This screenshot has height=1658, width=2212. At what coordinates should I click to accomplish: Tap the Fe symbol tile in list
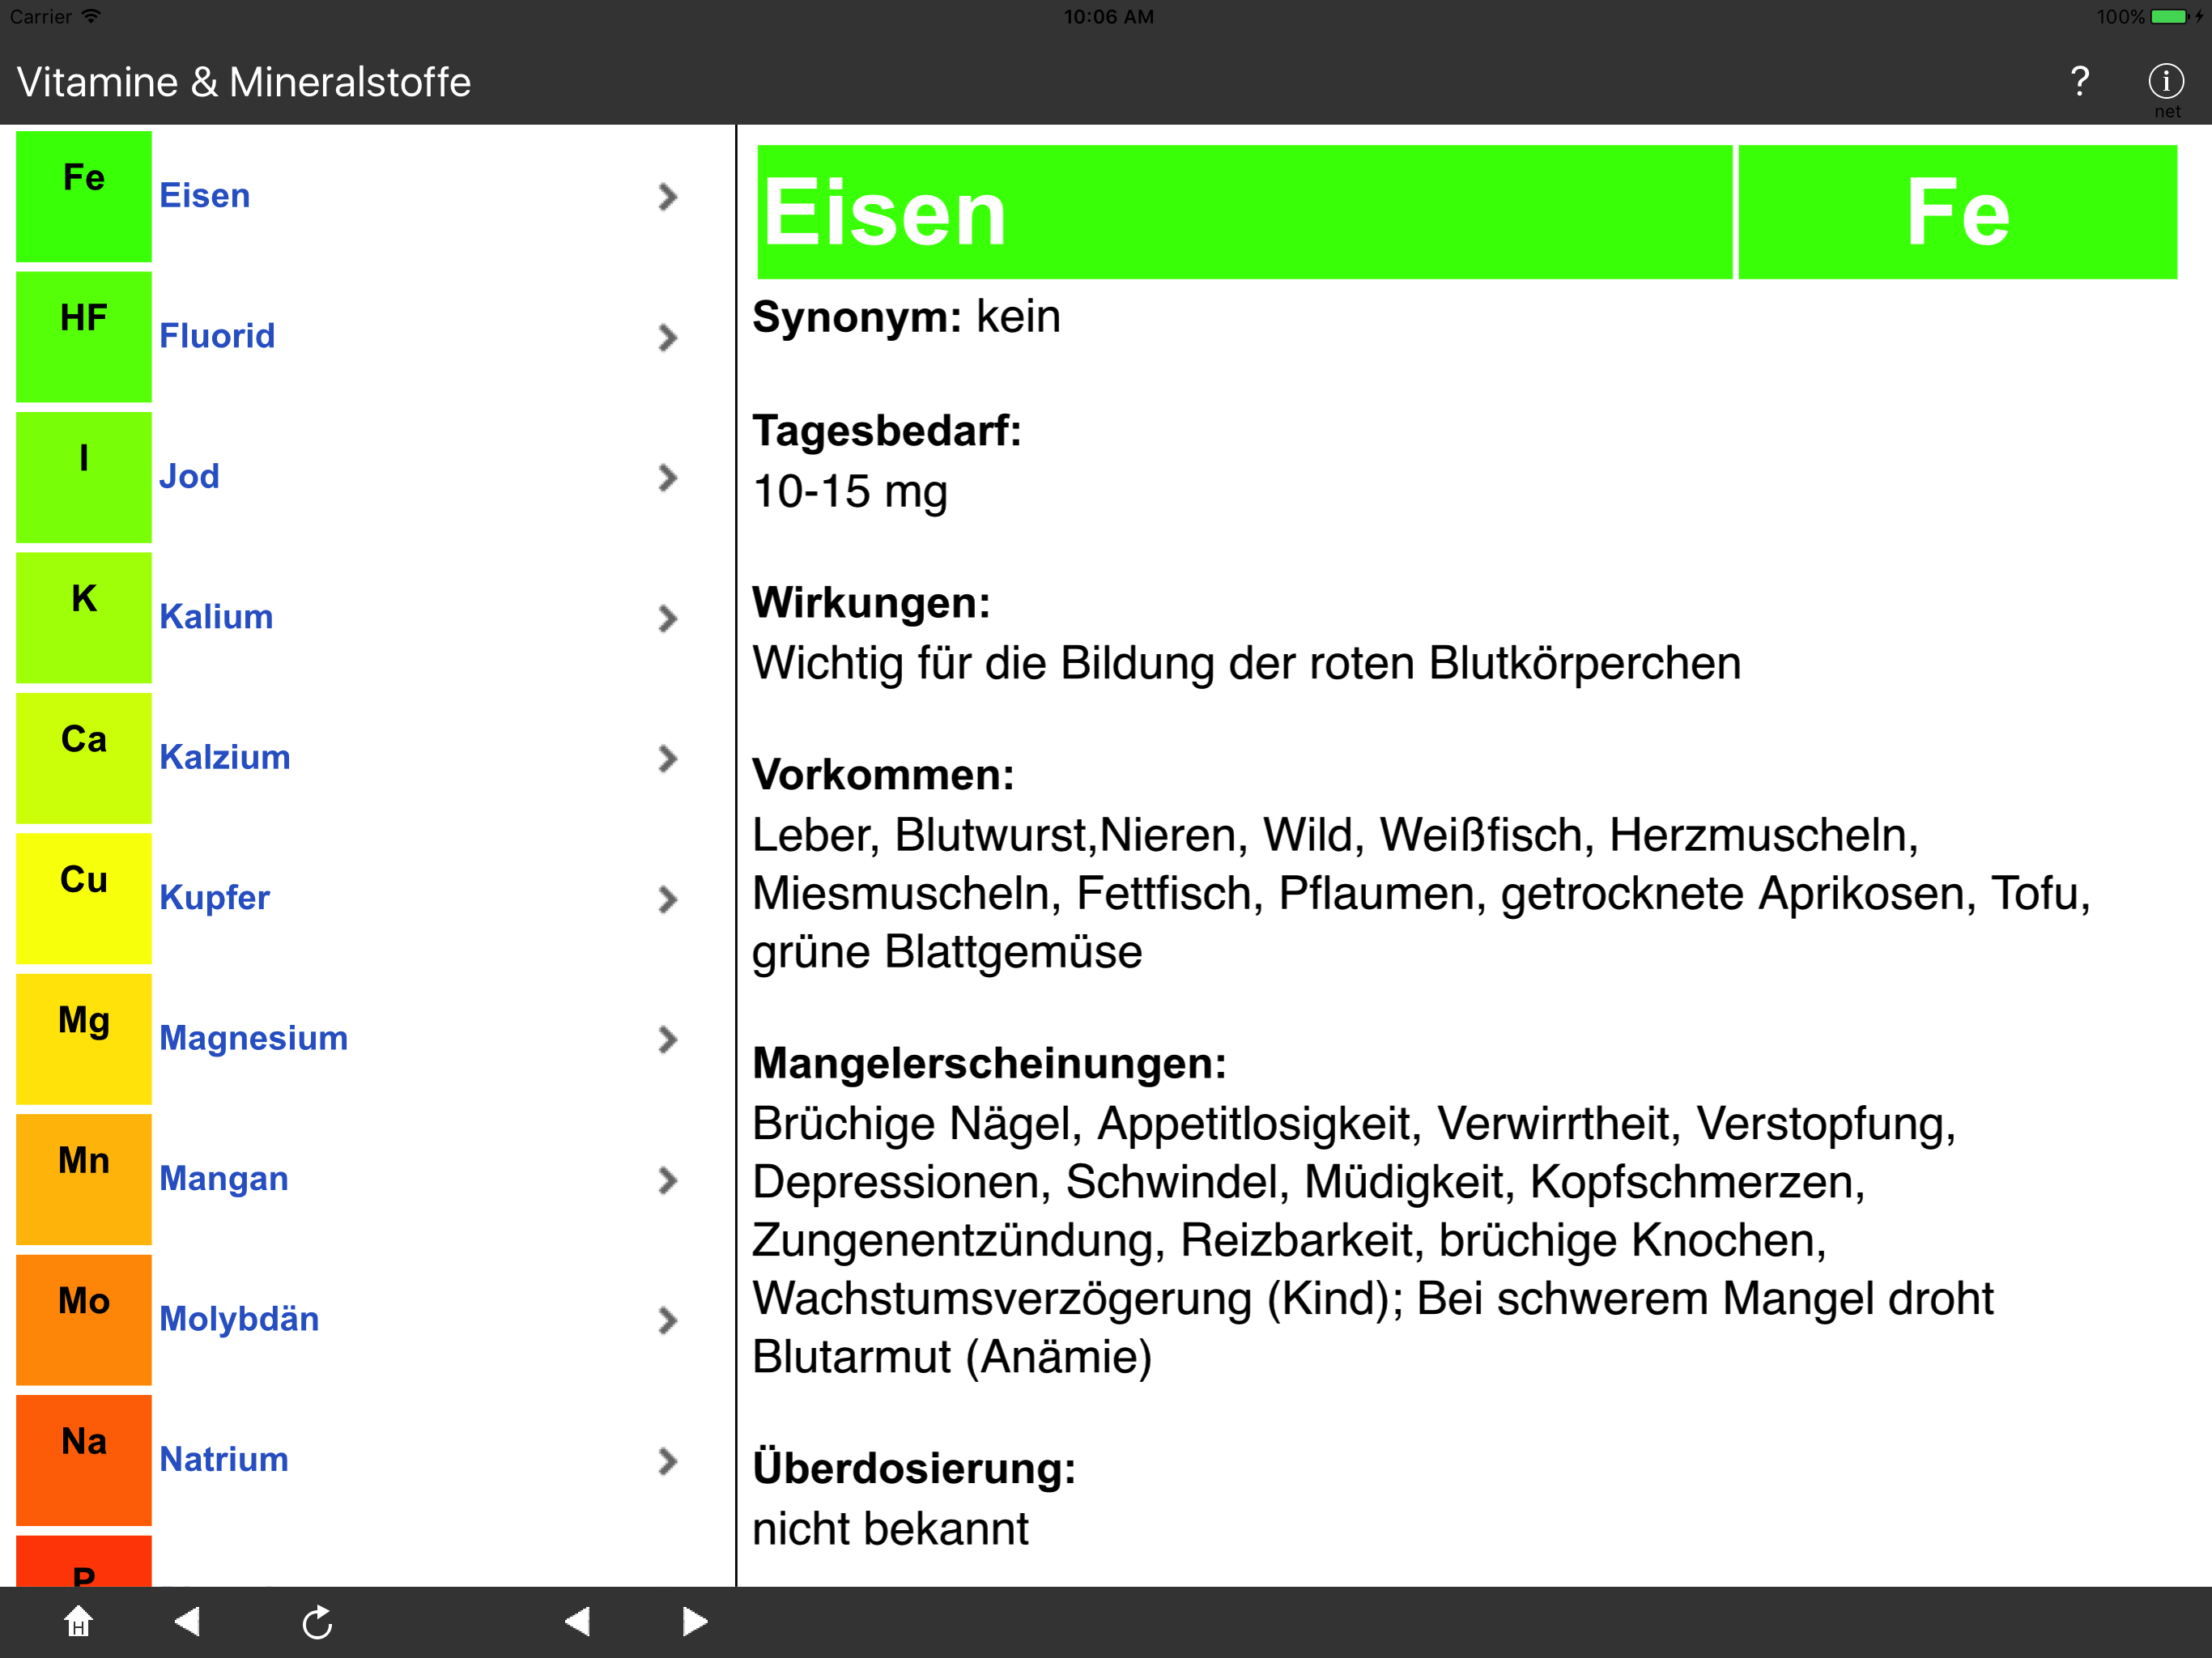84,196
